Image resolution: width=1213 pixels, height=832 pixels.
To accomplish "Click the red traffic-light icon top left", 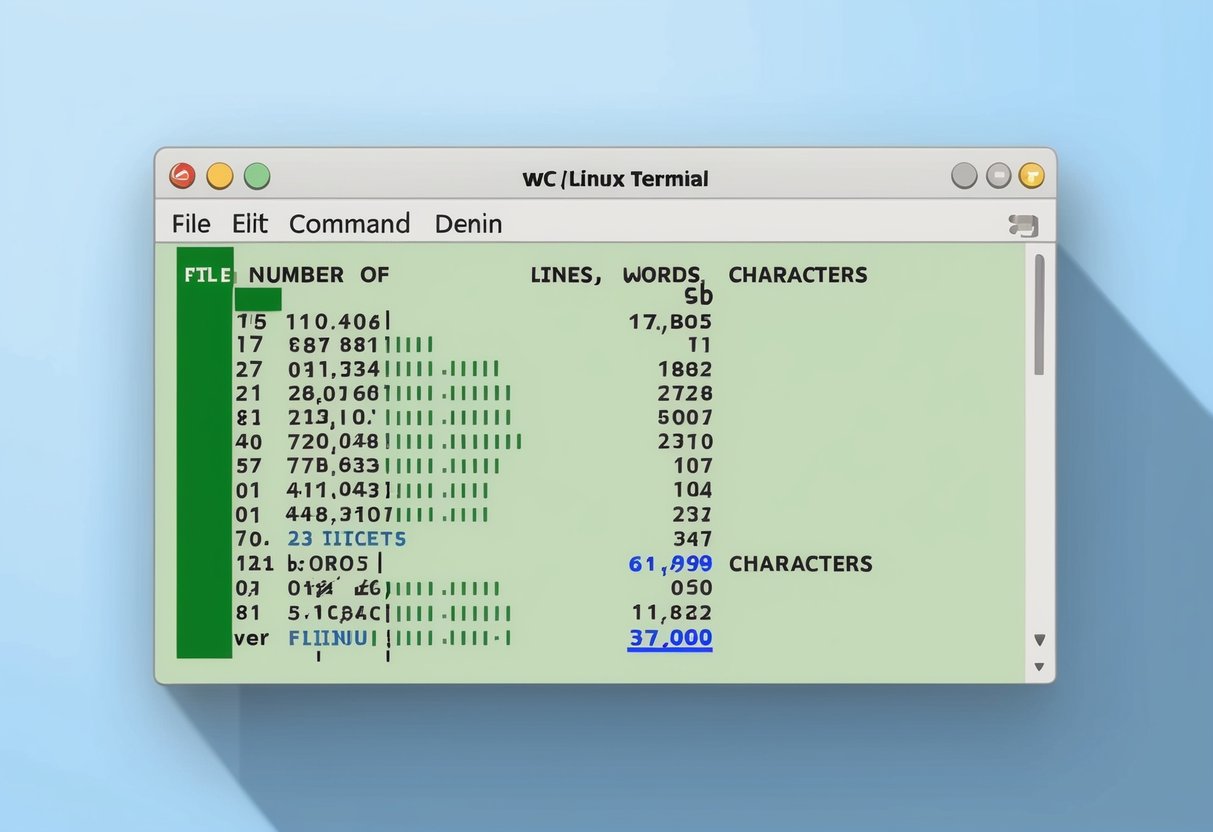I will [x=181, y=175].
